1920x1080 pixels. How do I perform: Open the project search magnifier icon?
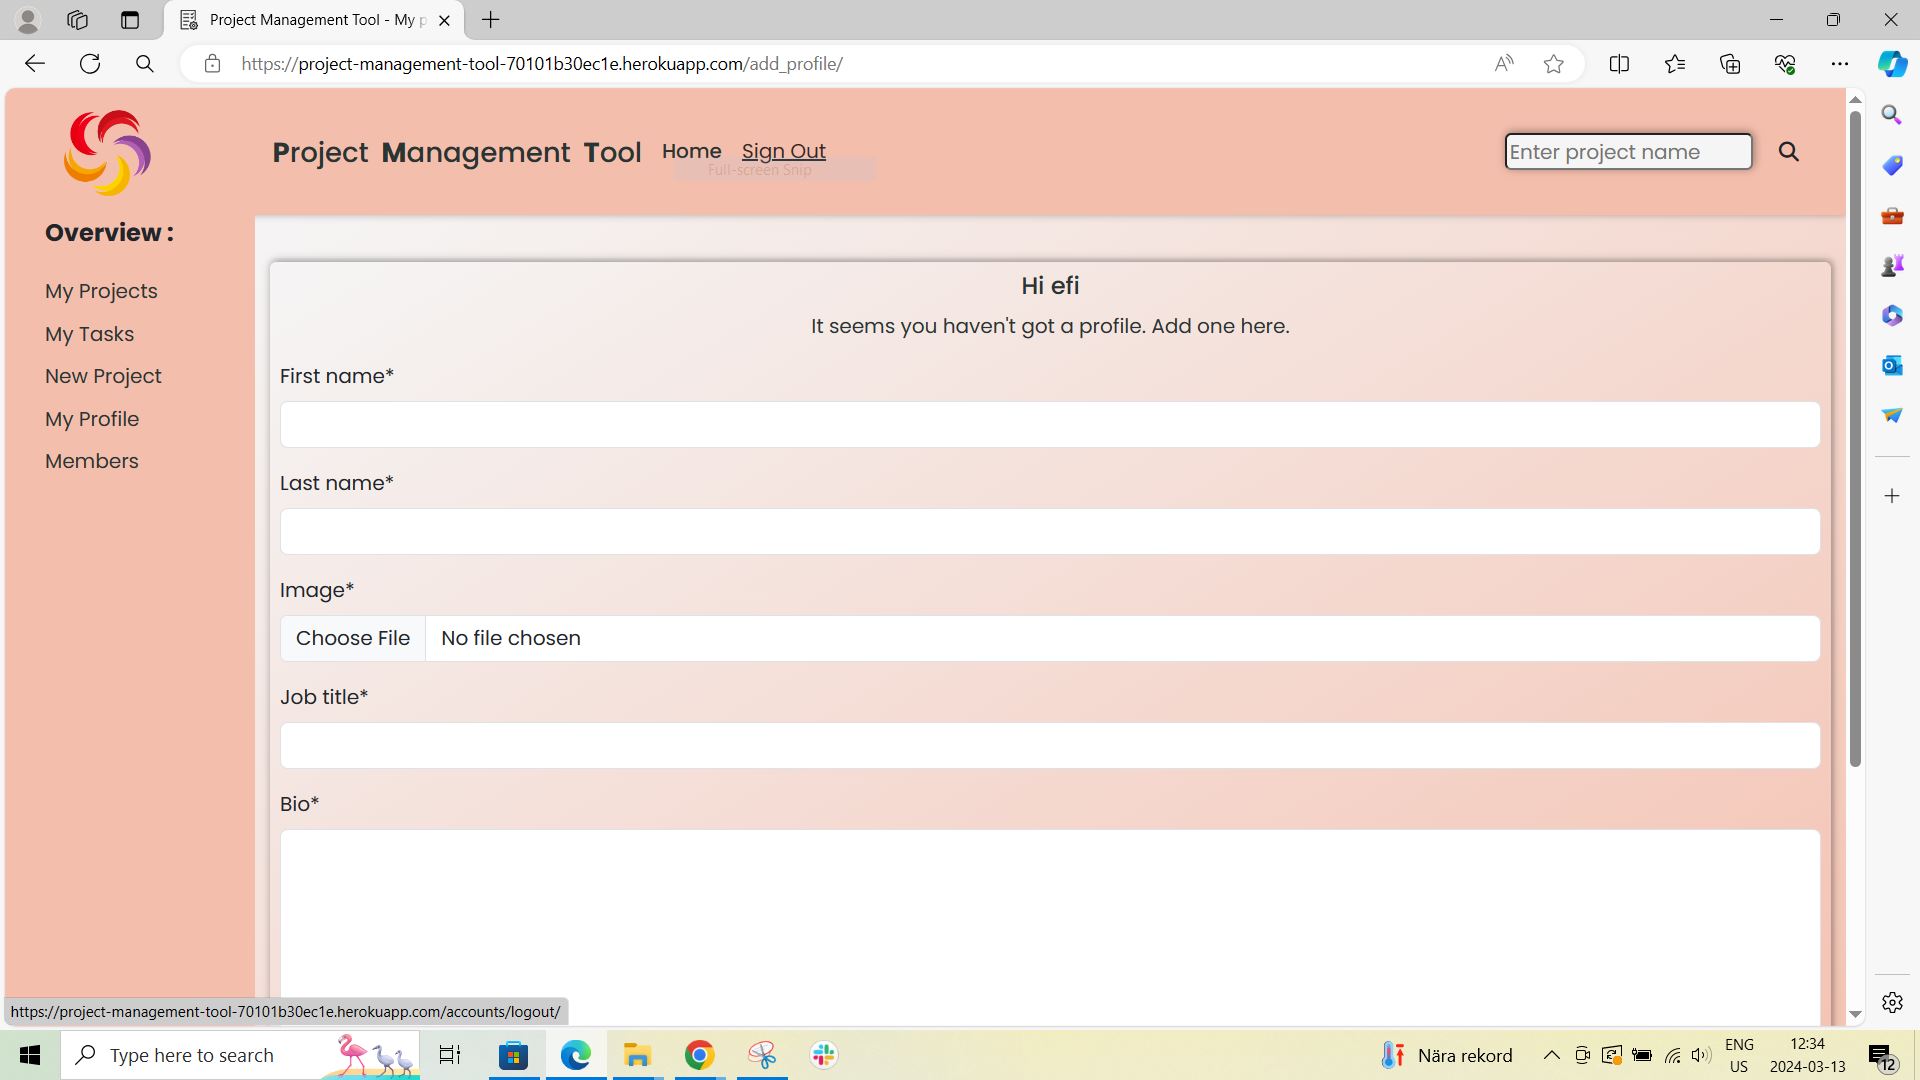pos(1789,151)
